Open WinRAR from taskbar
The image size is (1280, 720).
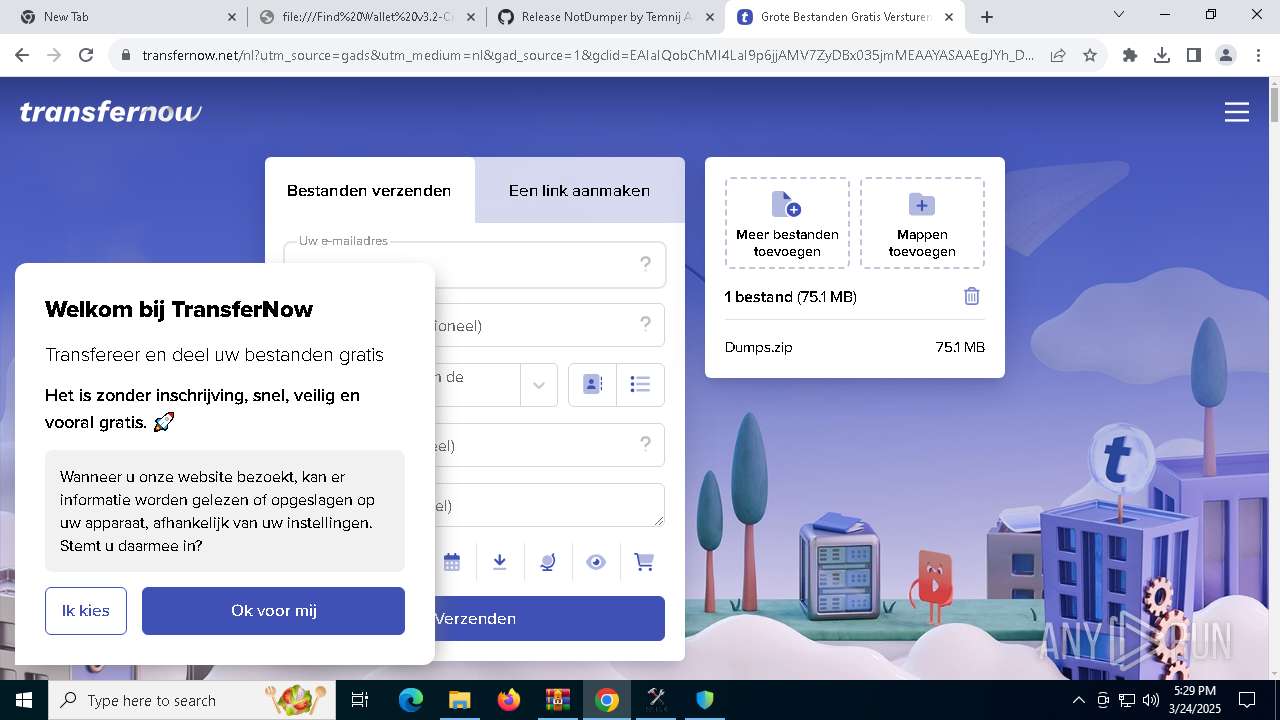(557, 700)
